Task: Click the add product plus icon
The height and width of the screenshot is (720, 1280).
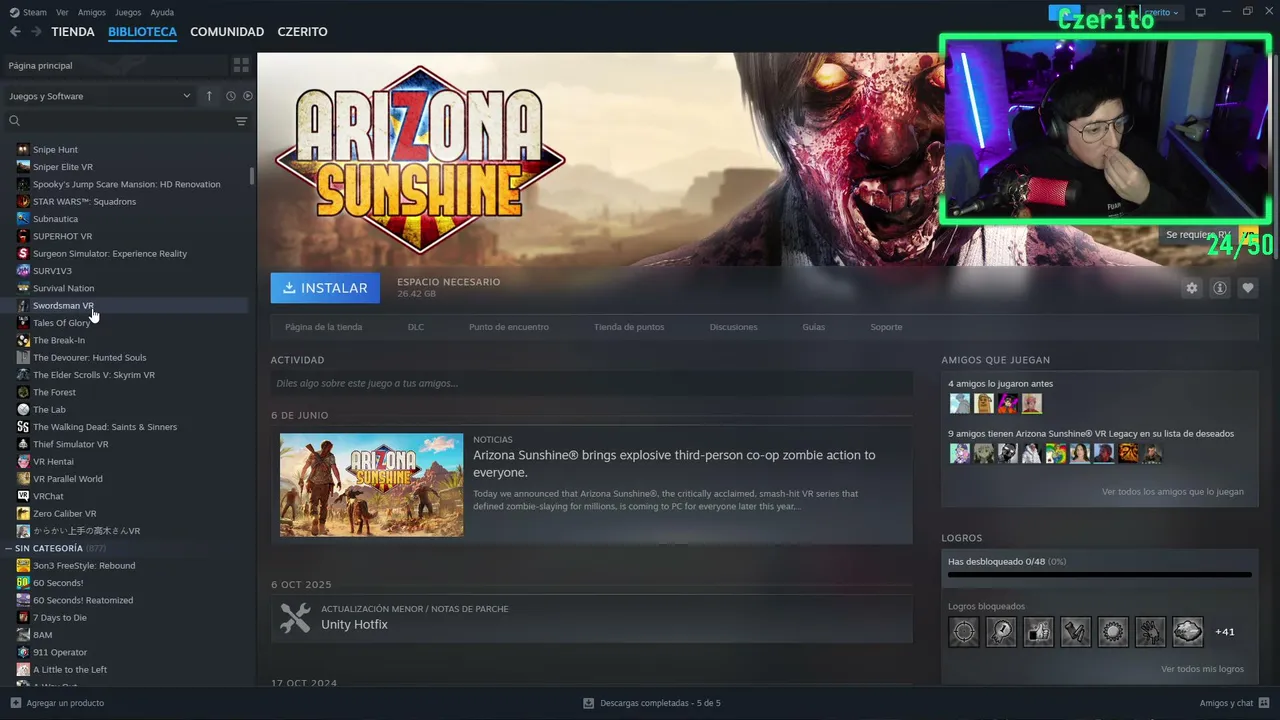Action: (15, 703)
